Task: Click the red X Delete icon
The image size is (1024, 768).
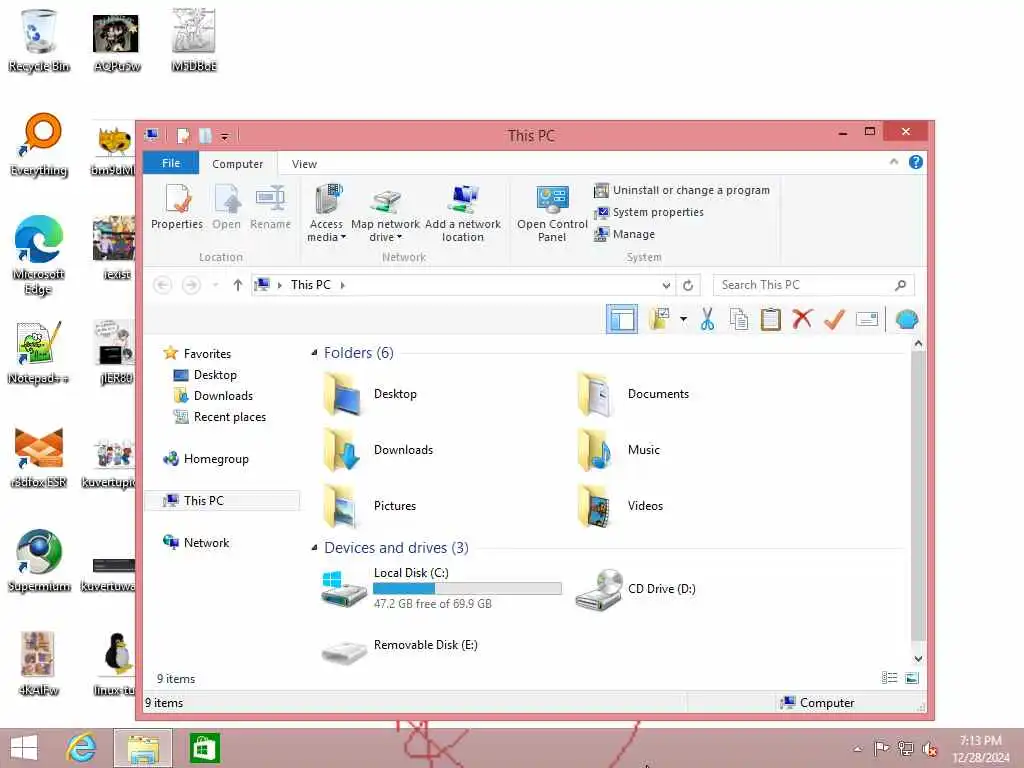Action: pyautogui.click(x=802, y=319)
